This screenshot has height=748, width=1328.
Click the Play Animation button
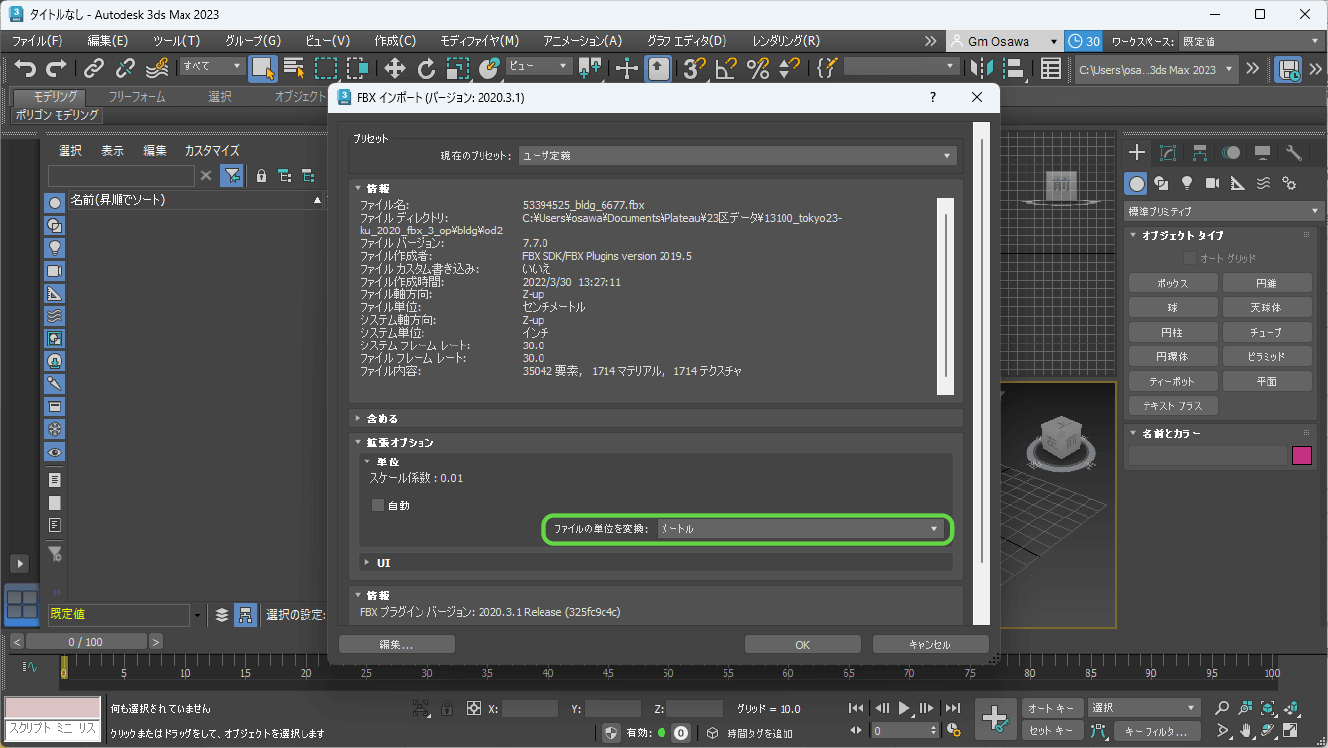pyautogui.click(x=904, y=708)
